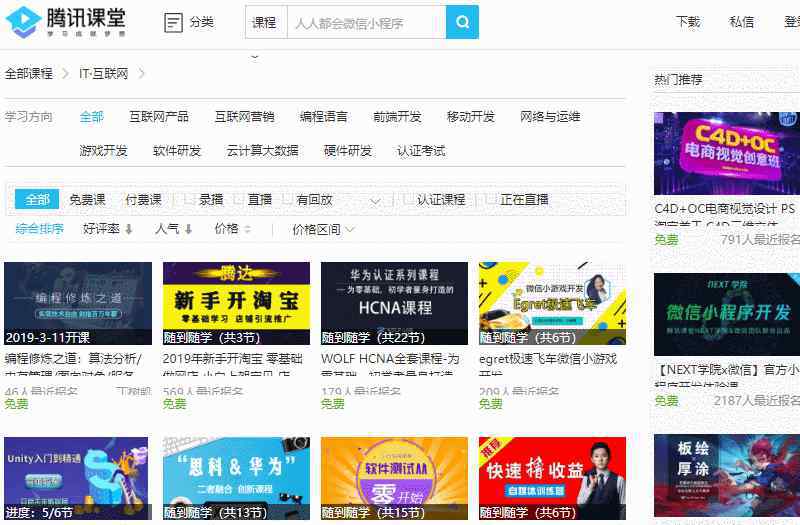Screen dimensions: 800x525
Task: Select 前端开发 category
Action: (397, 117)
